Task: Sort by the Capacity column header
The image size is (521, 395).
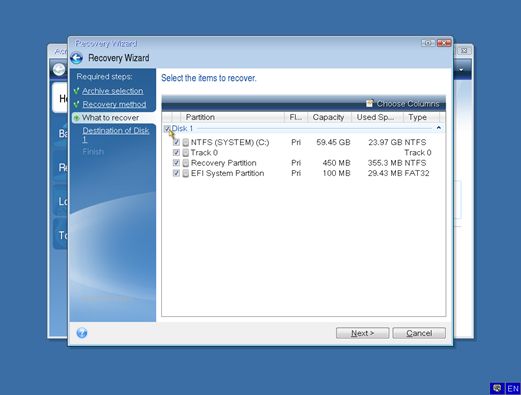Action: tap(329, 117)
